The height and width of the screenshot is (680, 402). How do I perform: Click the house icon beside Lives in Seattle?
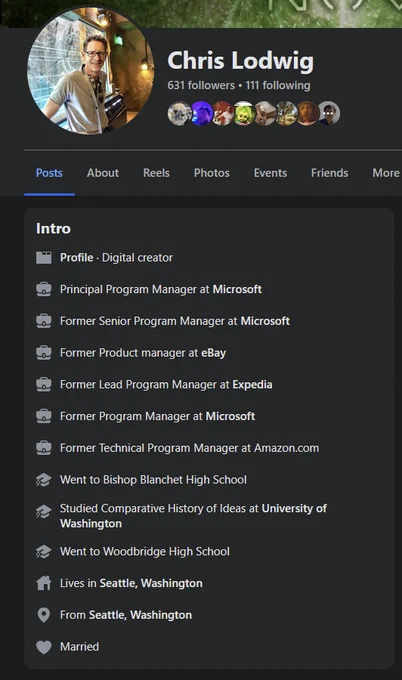pyautogui.click(x=44, y=583)
